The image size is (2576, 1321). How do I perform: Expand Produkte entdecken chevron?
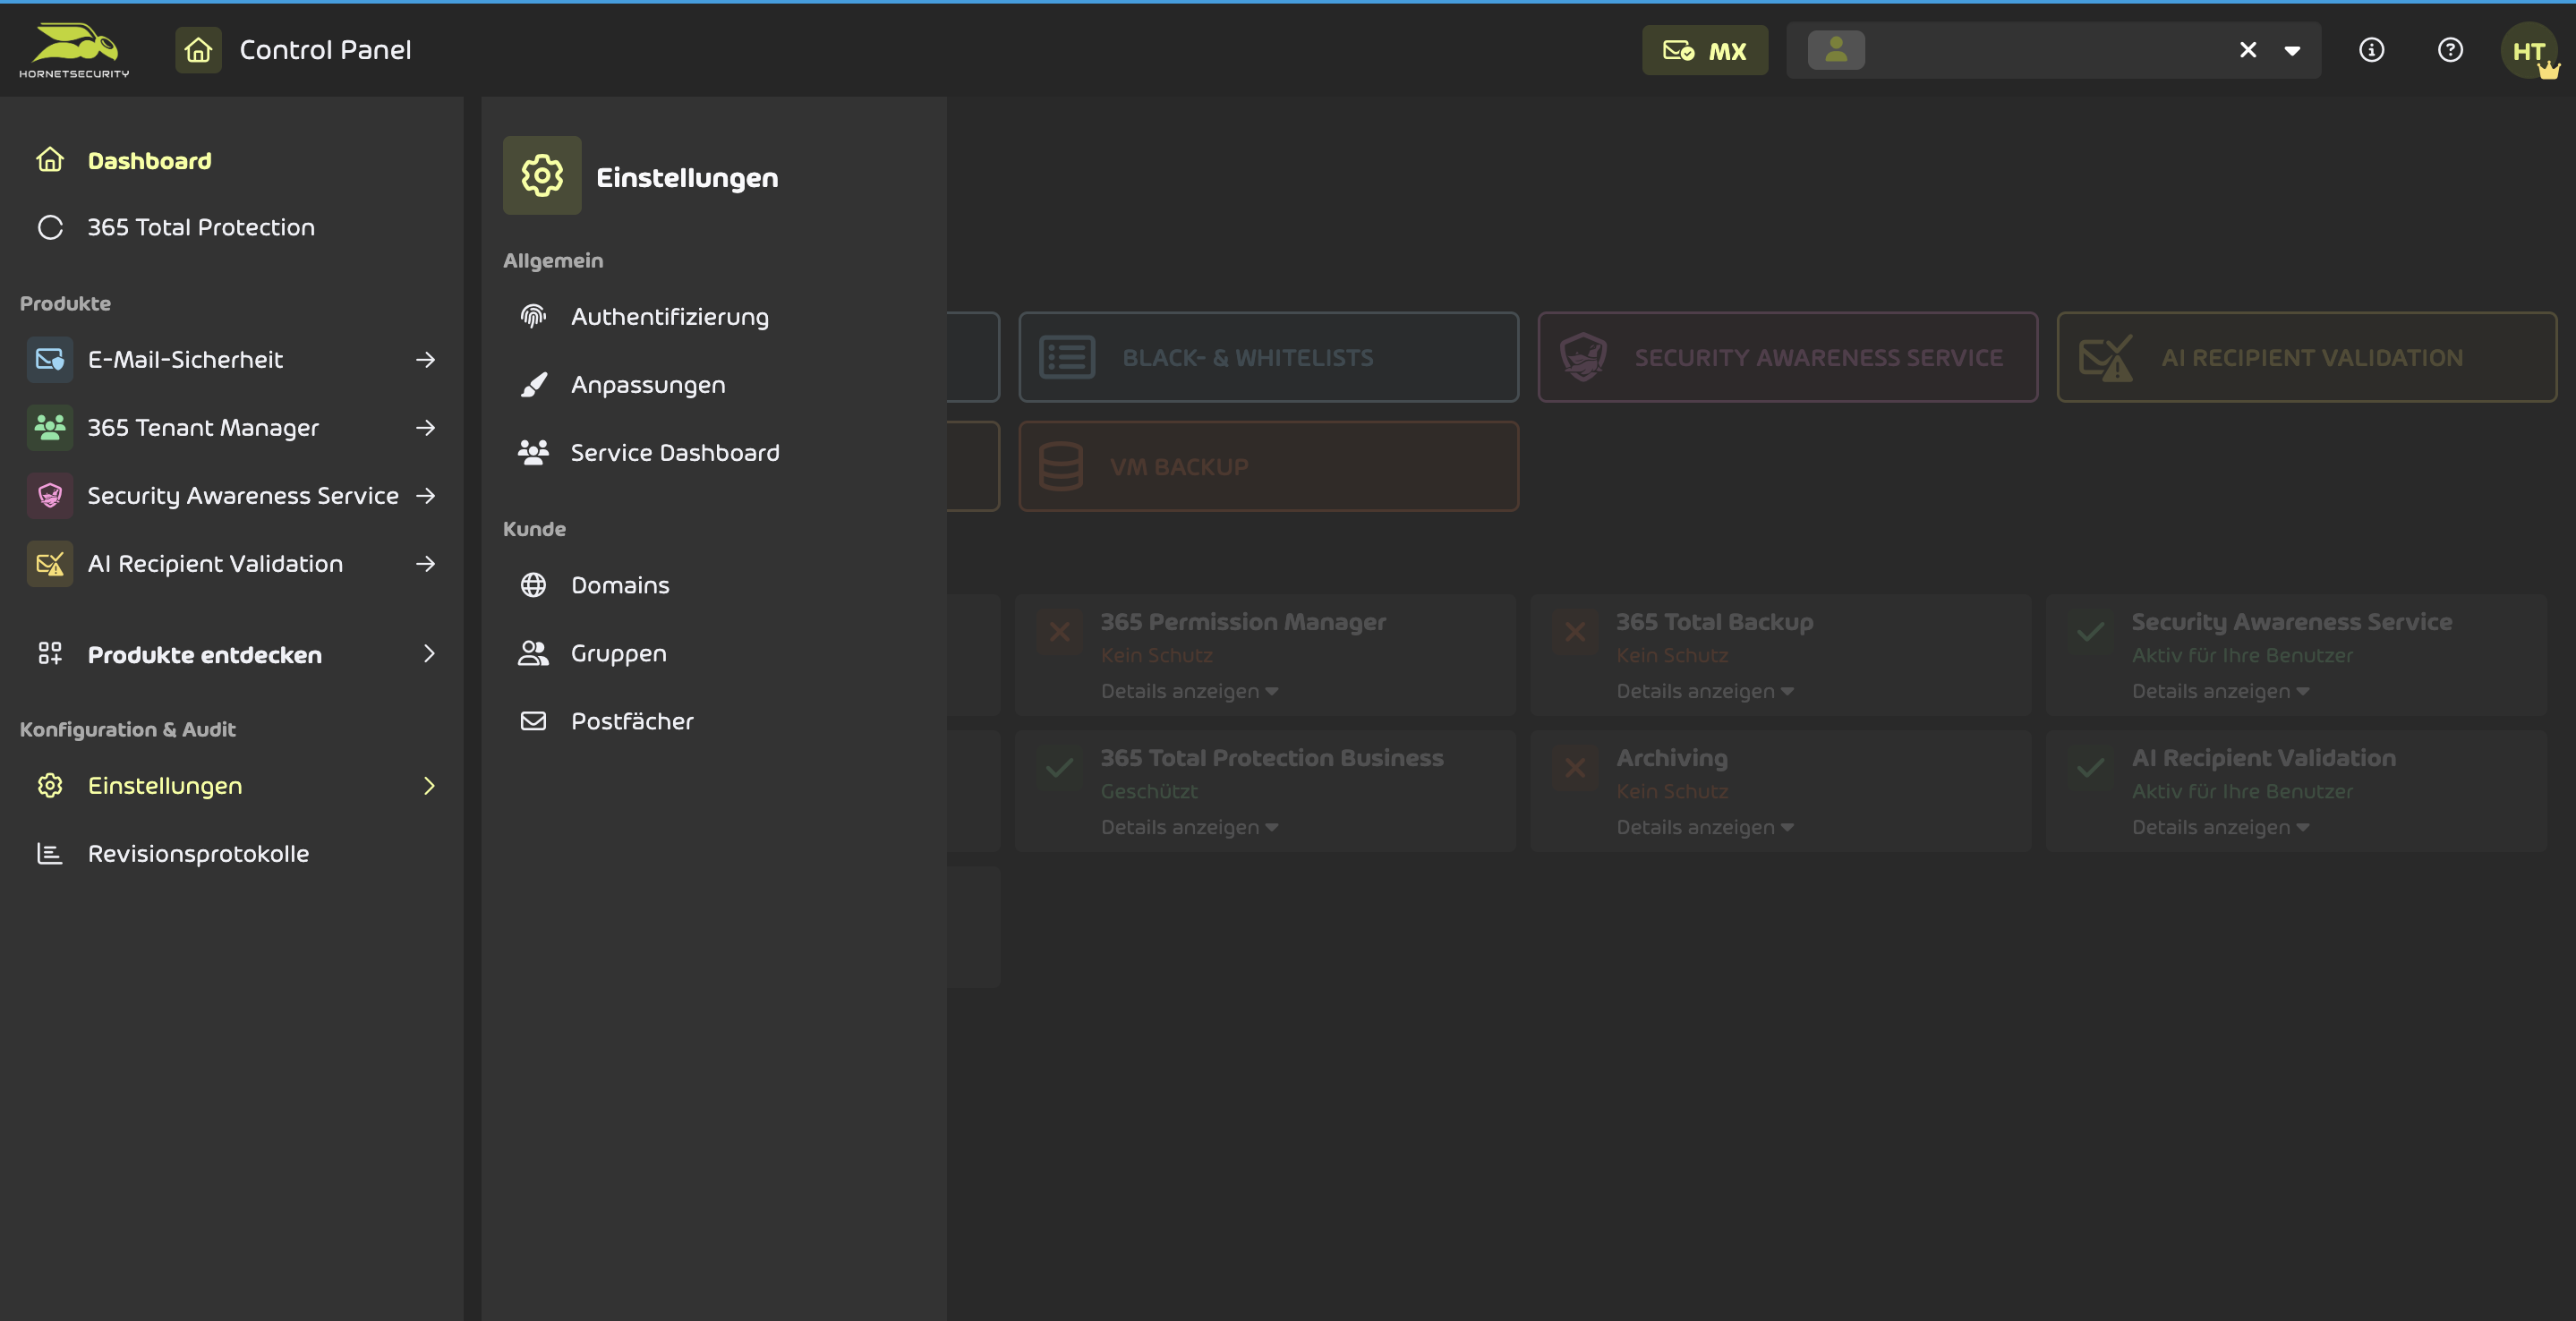[429, 654]
